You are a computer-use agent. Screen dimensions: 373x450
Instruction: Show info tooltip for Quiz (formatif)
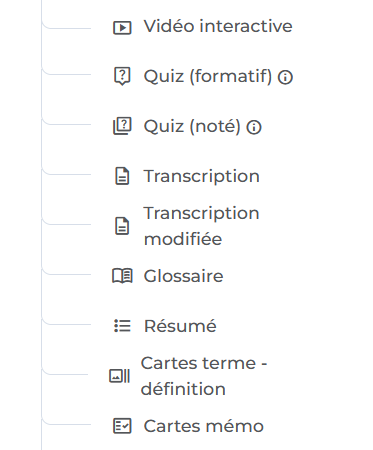pyautogui.click(x=285, y=78)
